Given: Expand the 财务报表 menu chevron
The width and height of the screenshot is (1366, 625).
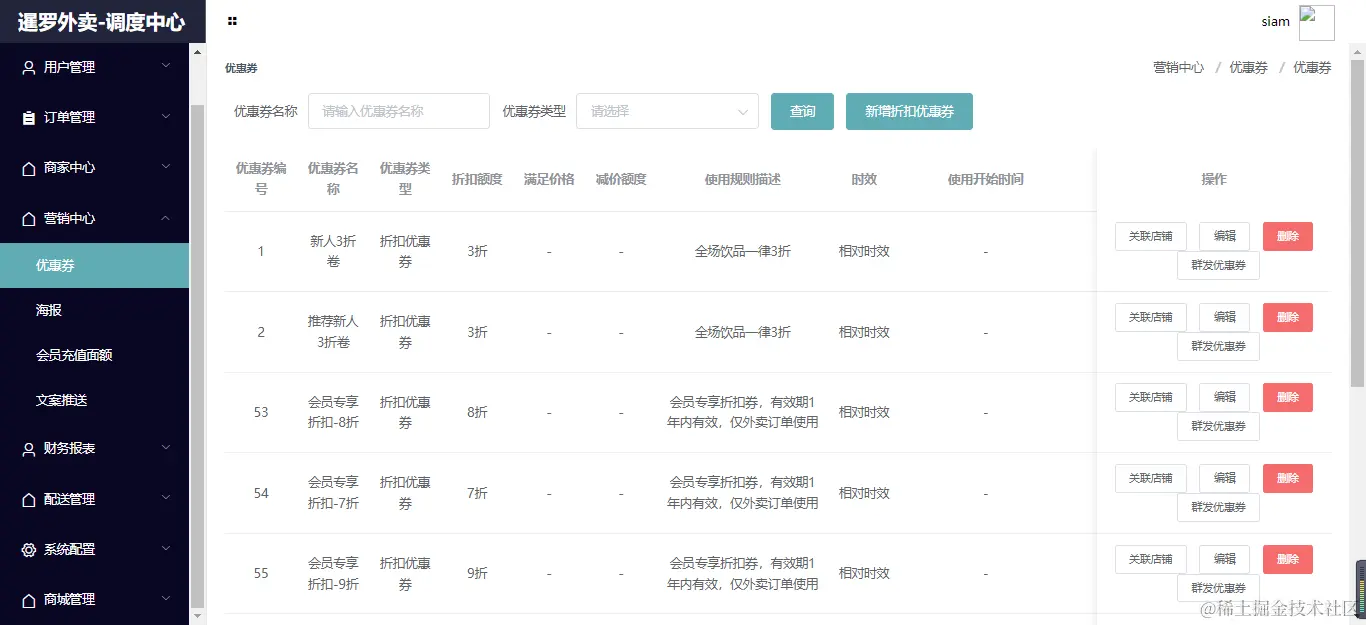Looking at the screenshot, I should pyautogui.click(x=166, y=448).
